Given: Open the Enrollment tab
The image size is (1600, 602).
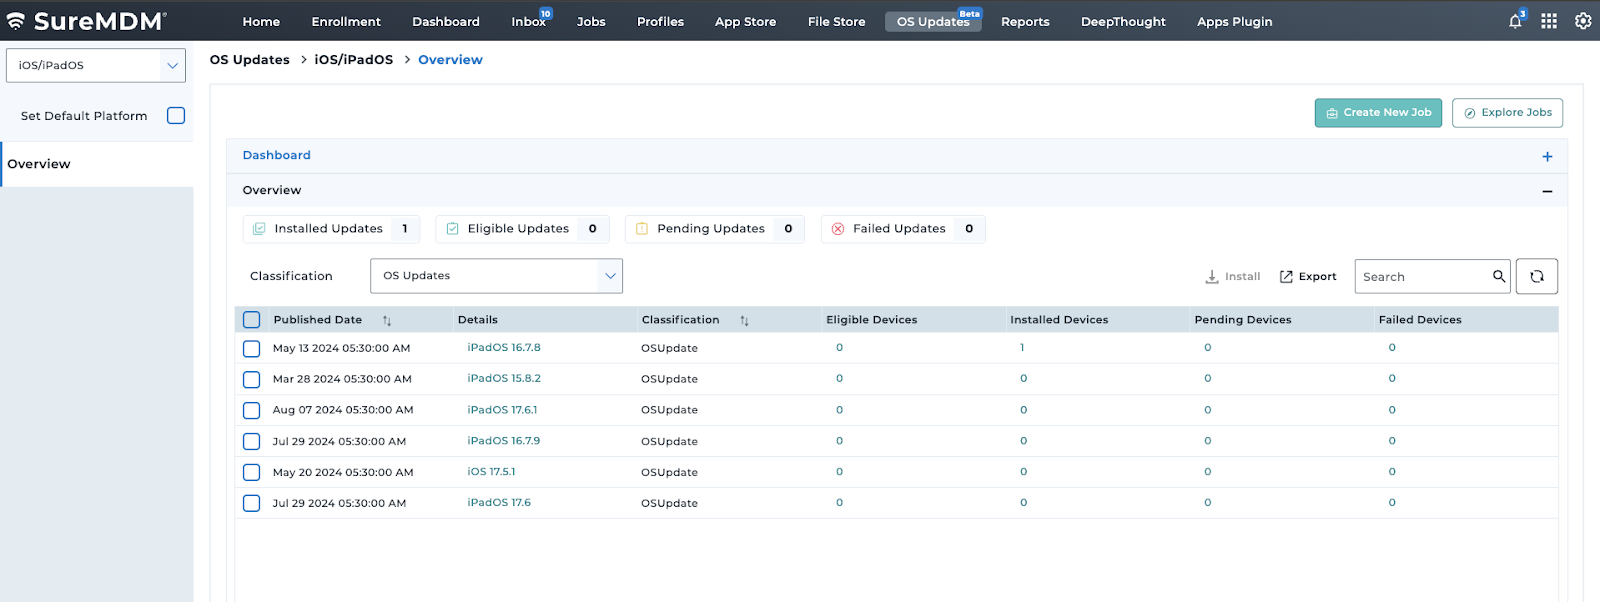Looking at the screenshot, I should pos(346,22).
